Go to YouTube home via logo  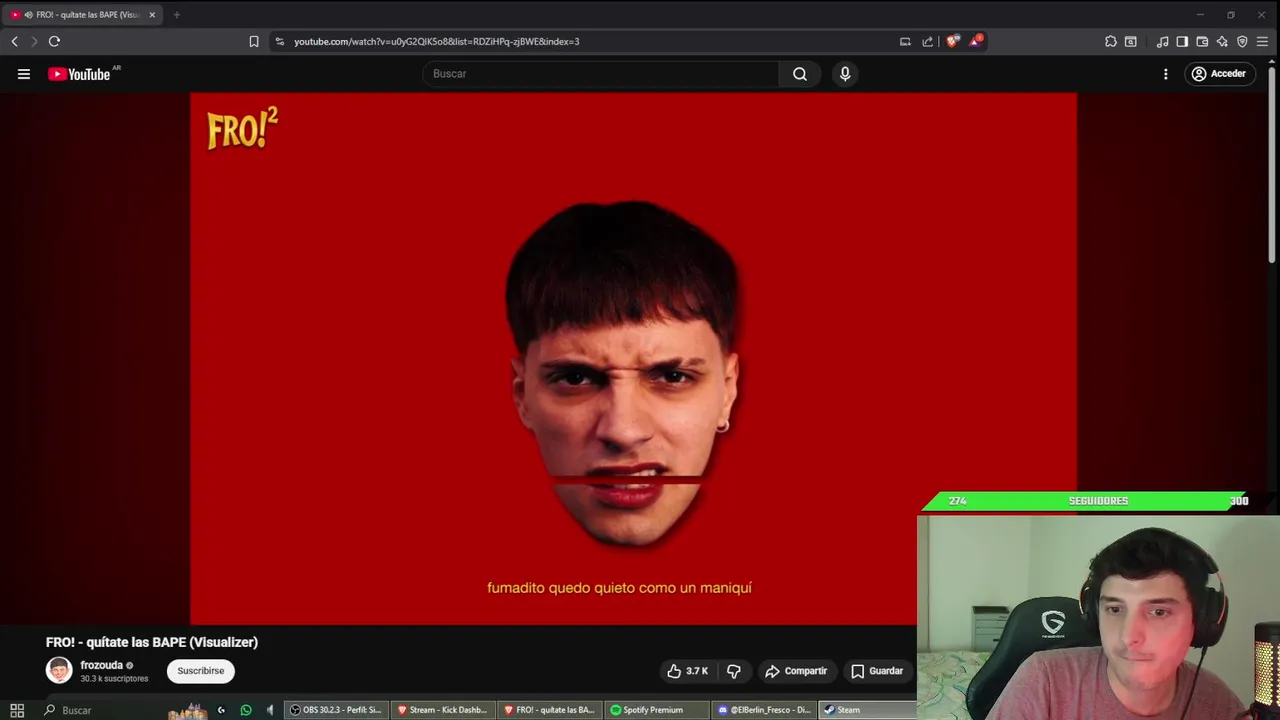tap(80, 74)
